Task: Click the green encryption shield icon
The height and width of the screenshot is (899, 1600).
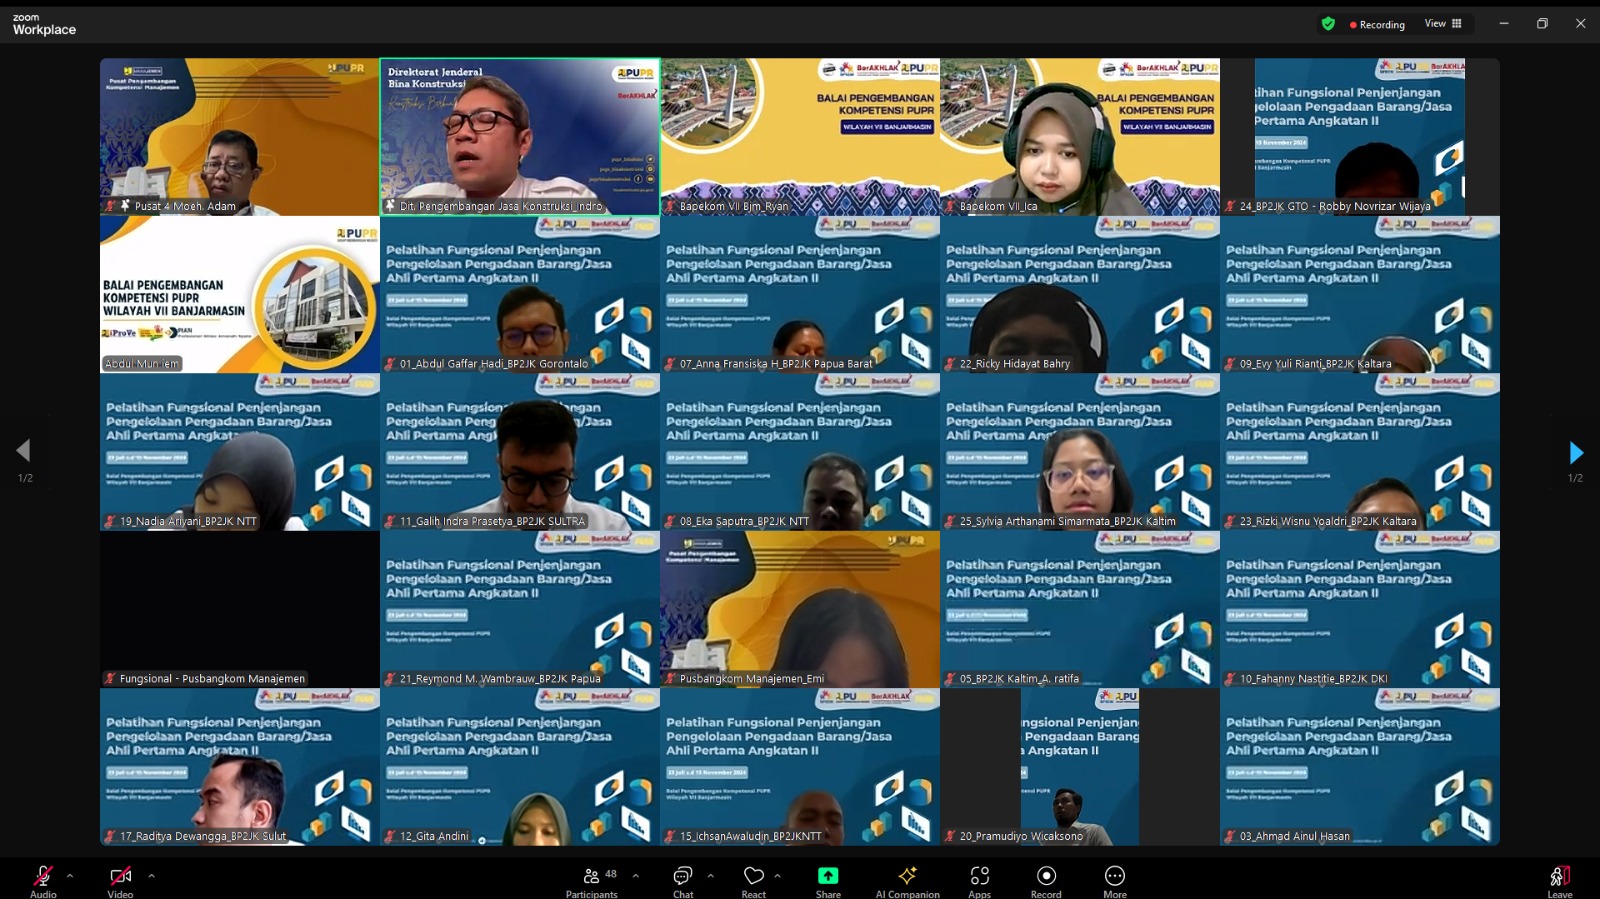Action: point(1328,24)
